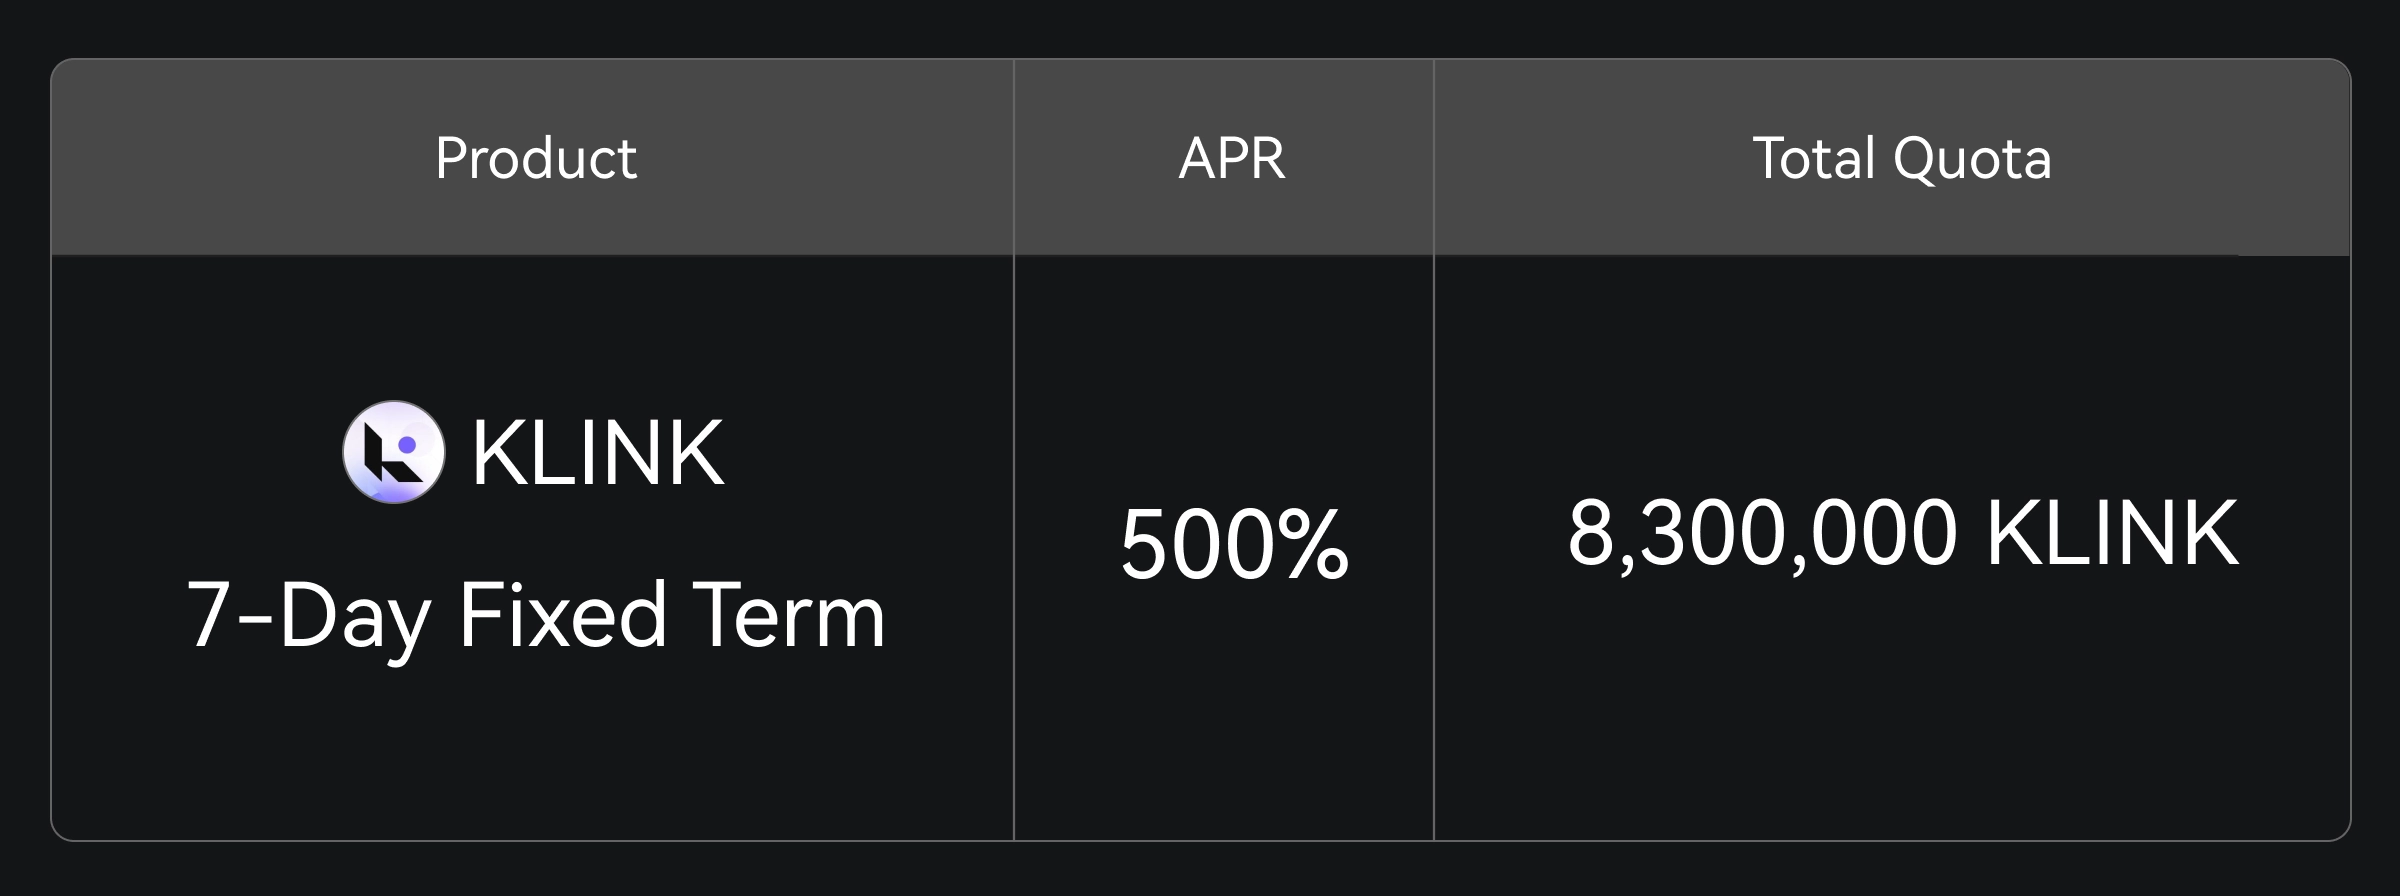The width and height of the screenshot is (2400, 896).
Task: Click the purple dot inside KLINK logo
Action: point(407,444)
